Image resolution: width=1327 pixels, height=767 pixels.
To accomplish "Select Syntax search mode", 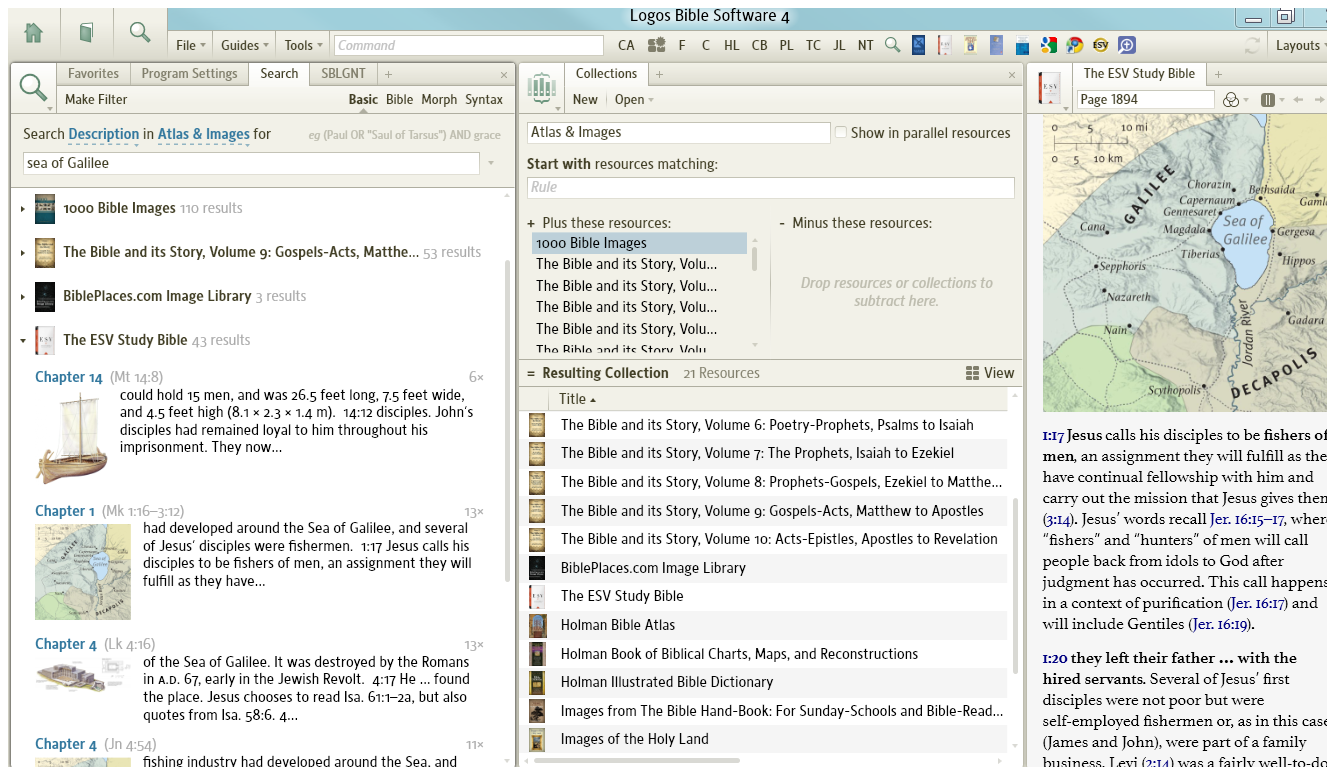I will click(x=484, y=100).
